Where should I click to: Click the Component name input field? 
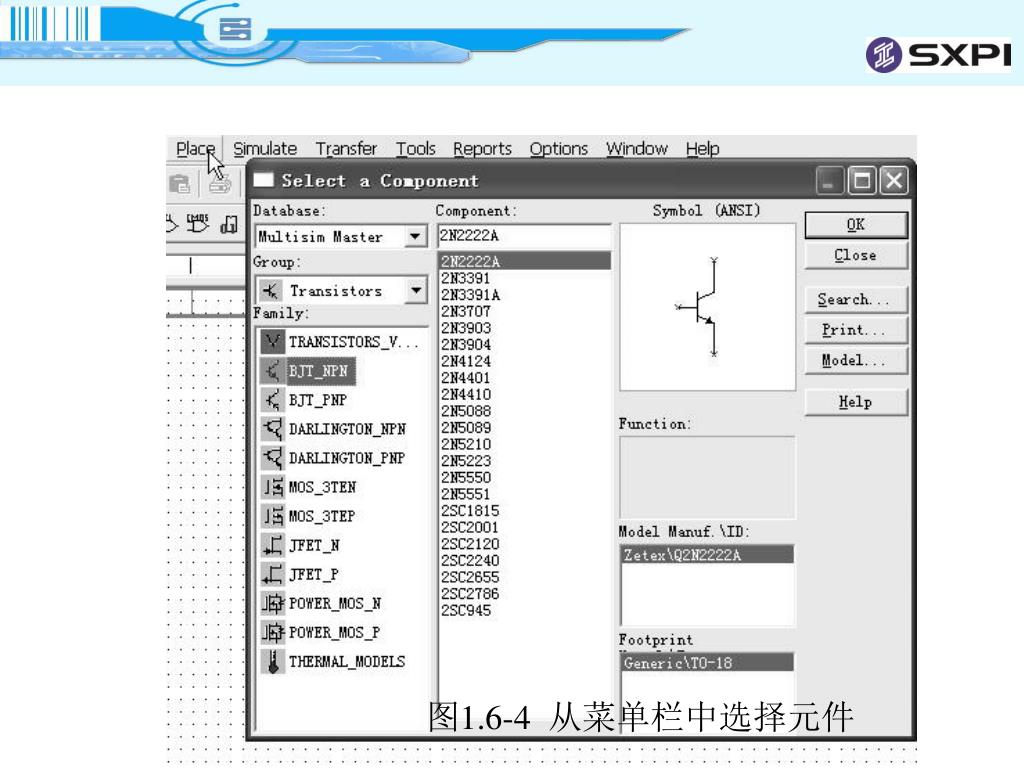tap(524, 236)
